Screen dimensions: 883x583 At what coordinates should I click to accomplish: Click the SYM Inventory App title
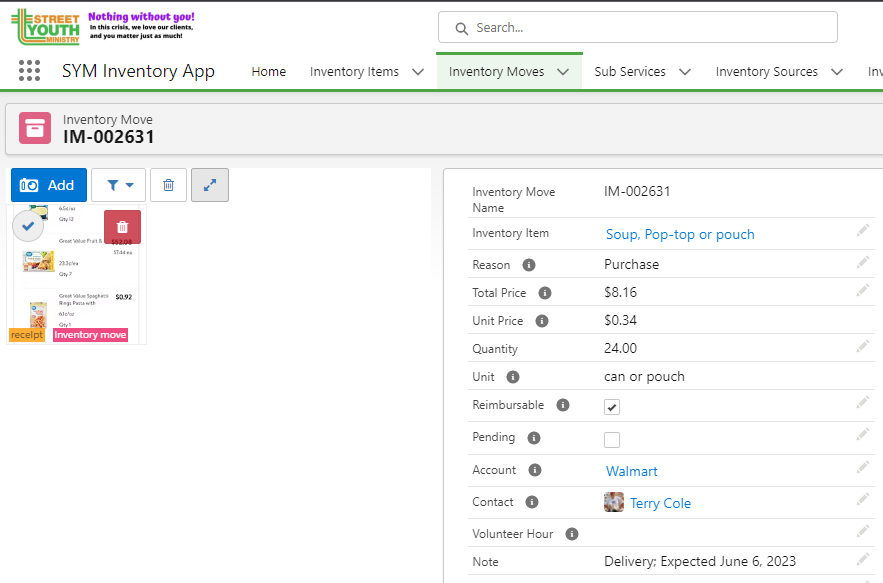coord(138,71)
